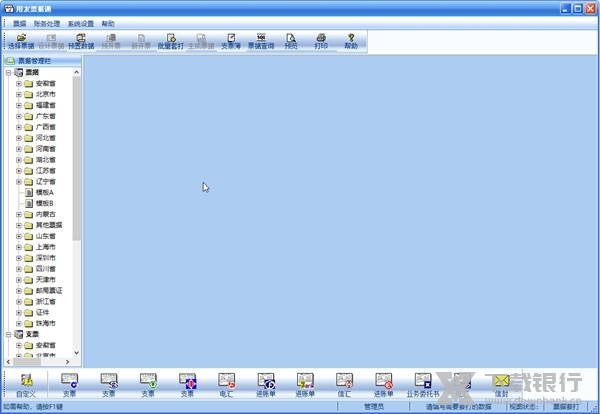Expand the 内蒙古 folder in tree
Viewport: 600px width, 414px height.
[x=18, y=214]
